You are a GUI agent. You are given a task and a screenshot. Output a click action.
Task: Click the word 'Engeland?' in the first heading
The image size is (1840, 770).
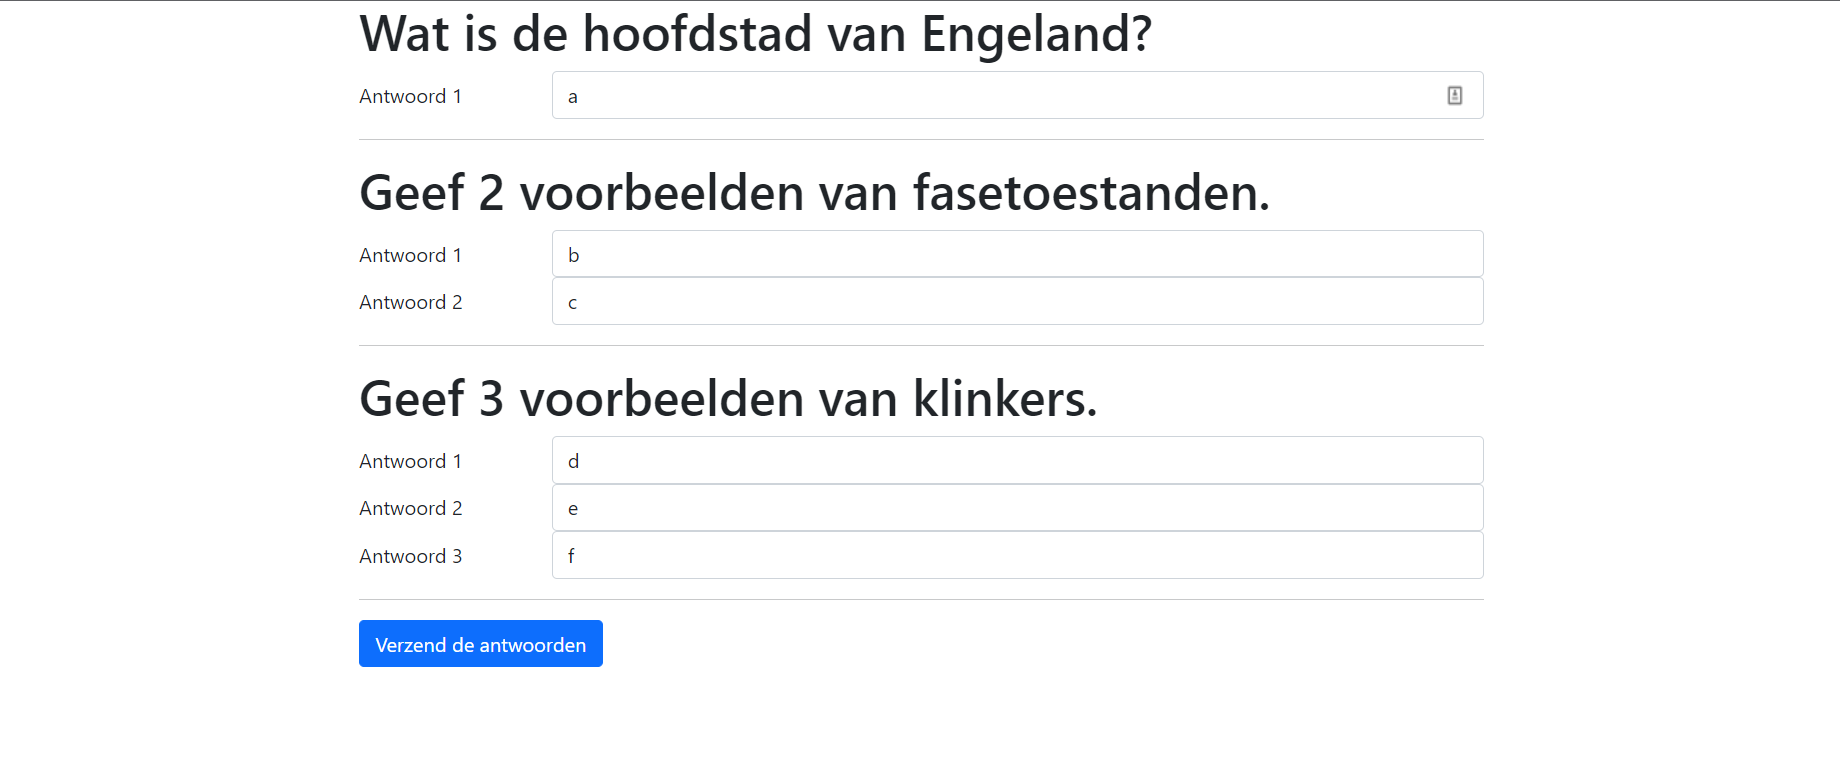click(x=1037, y=36)
